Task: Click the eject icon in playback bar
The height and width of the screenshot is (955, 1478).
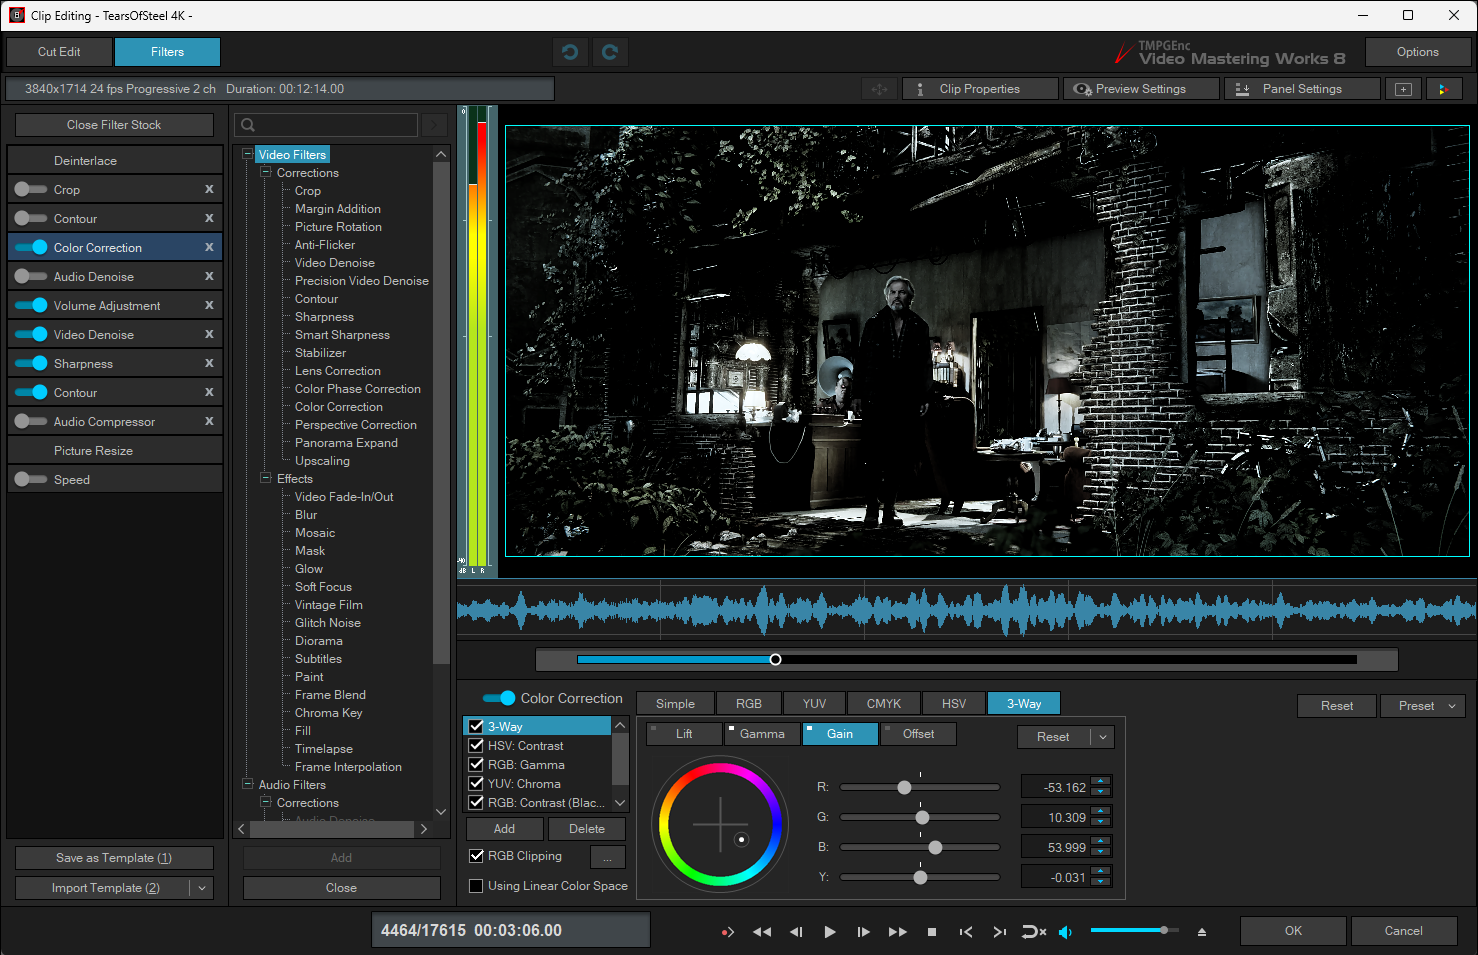Action: coord(1202,931)
